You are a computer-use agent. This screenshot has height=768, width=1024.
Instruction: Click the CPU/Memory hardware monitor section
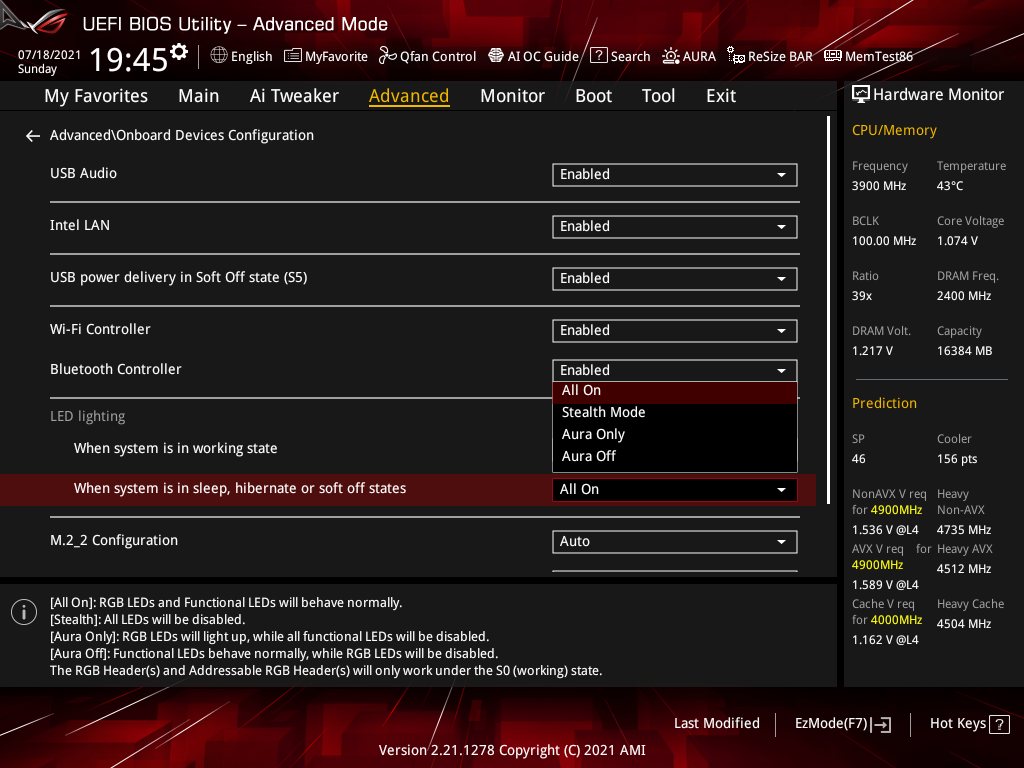(x=893, y=130)
